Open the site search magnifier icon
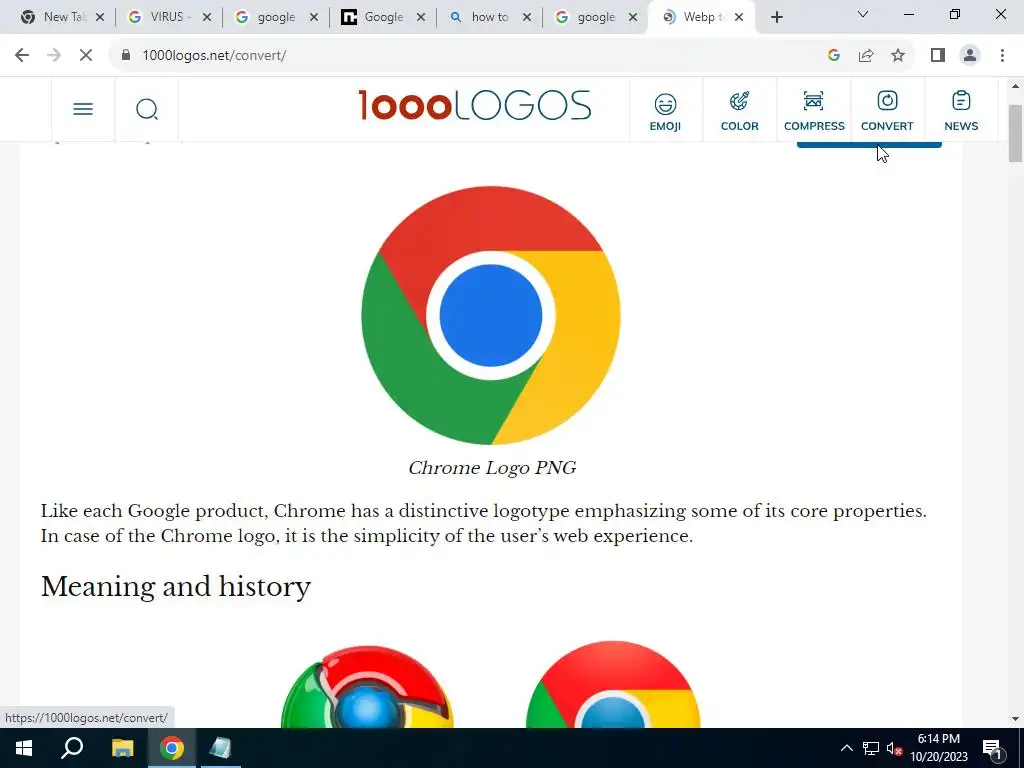The width and height of the screenshot is (1024, 768). click(x=147, y=109)
